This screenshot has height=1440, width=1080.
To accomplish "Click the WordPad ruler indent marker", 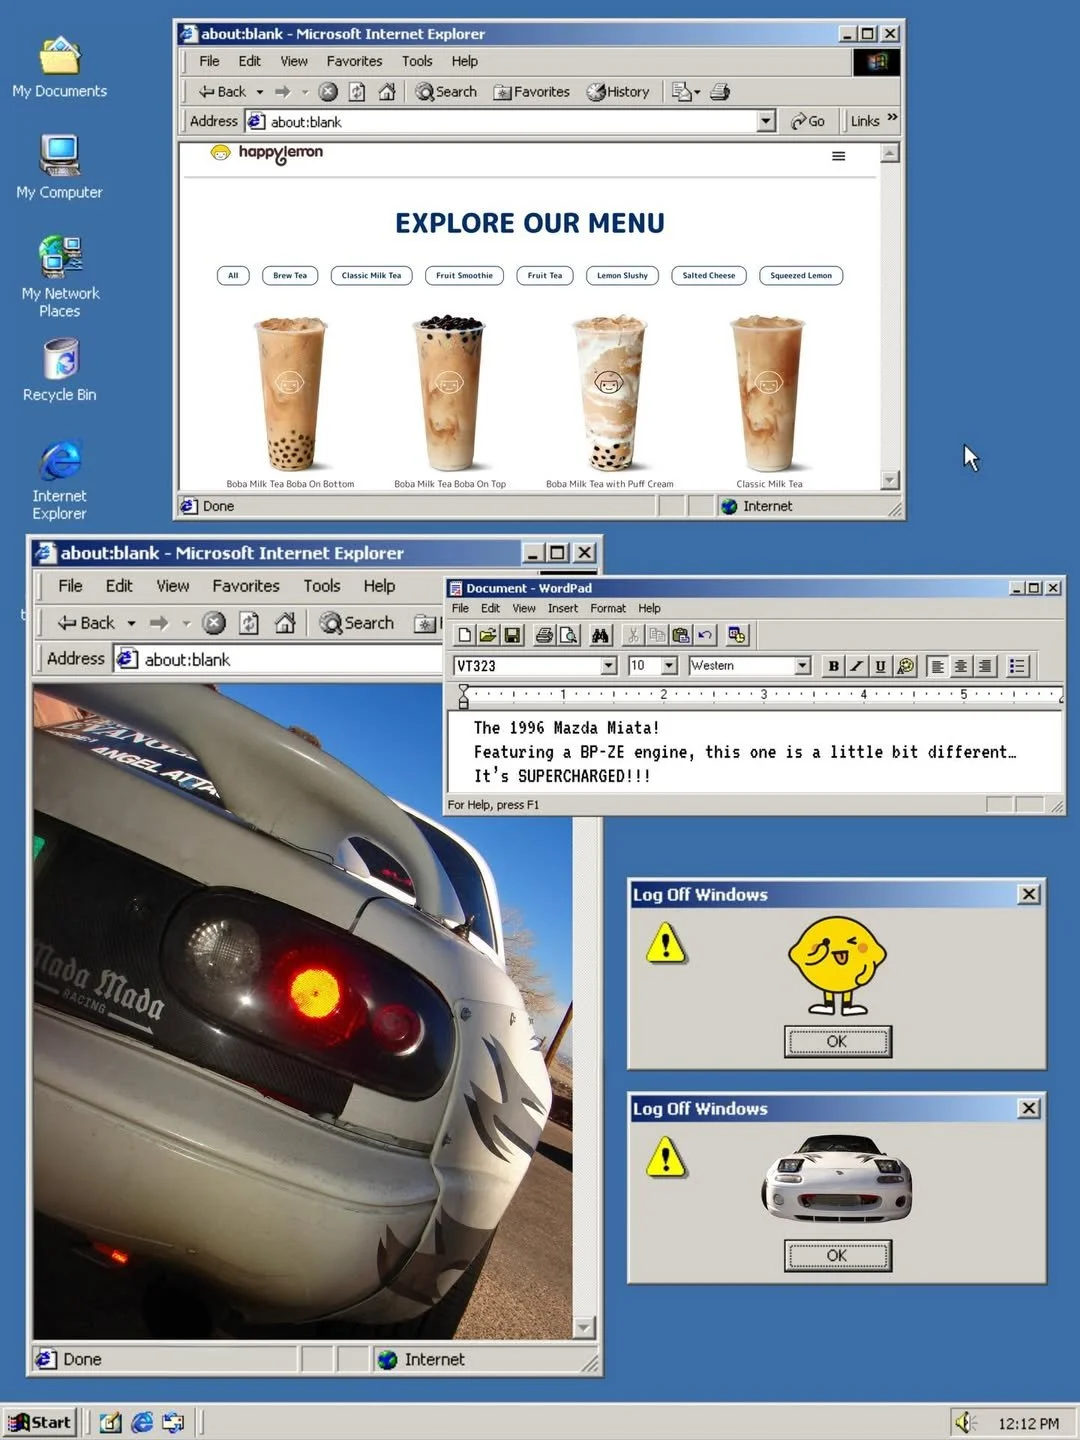I will (463, 696).
